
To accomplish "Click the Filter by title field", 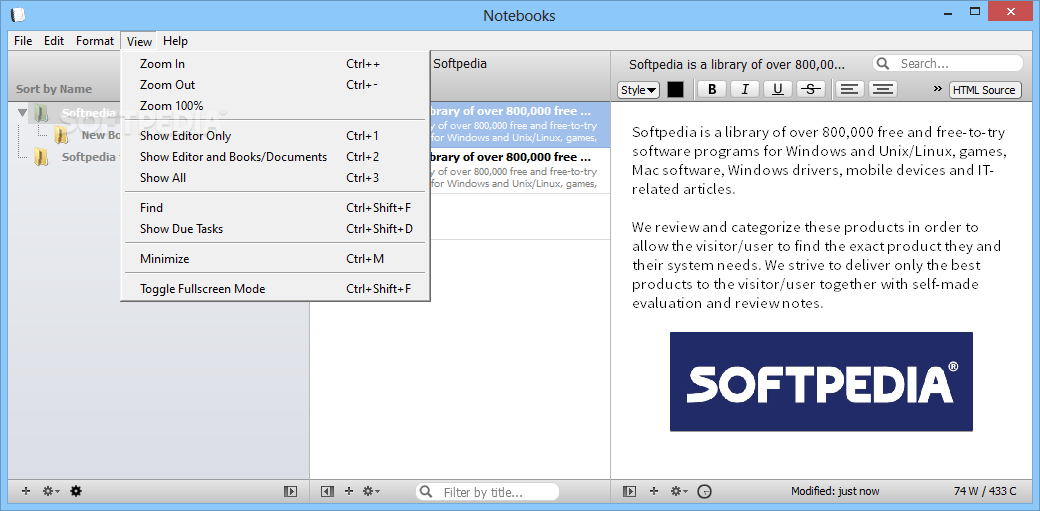I will coord(488,492).
